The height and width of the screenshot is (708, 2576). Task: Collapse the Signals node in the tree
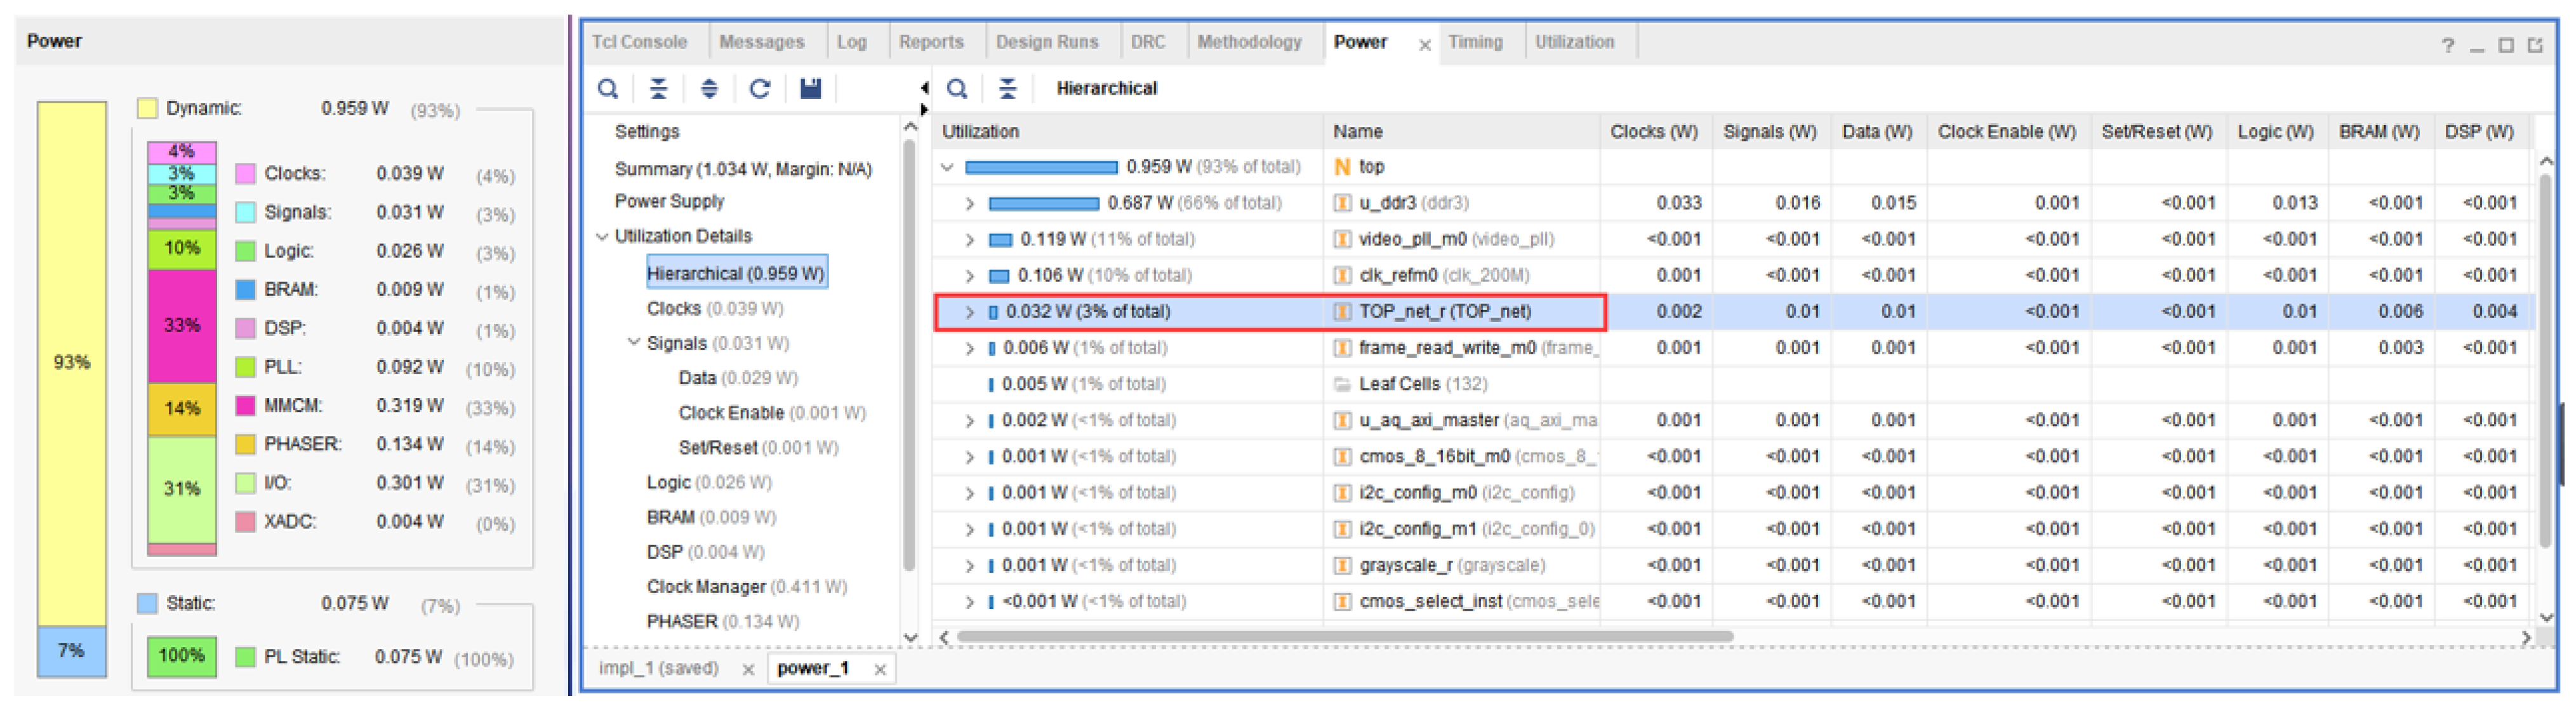click(x=634, y=343)
